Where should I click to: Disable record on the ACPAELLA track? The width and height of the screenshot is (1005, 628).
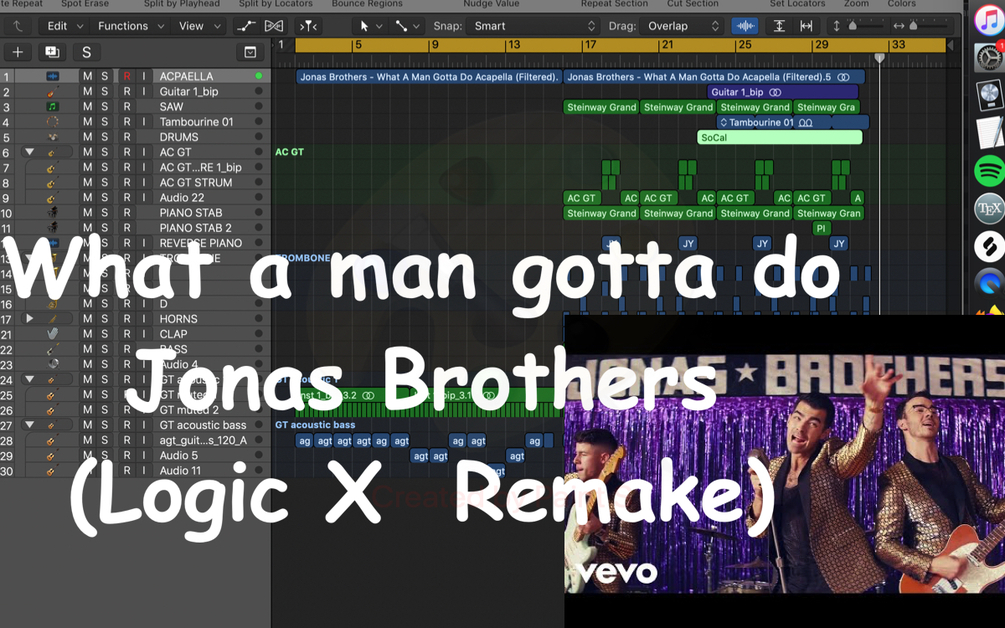(127, 76)
